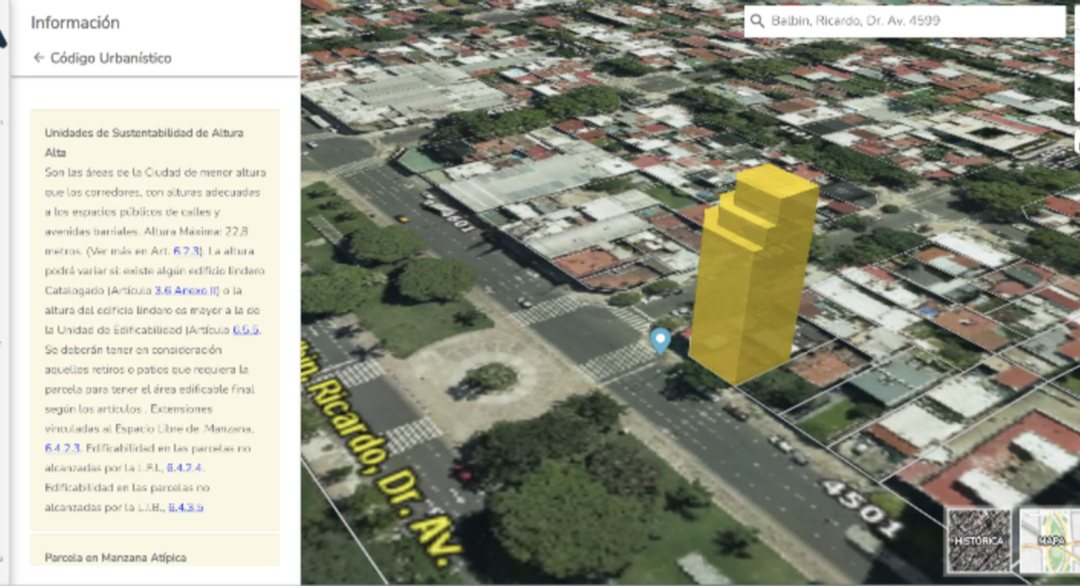Switch to the HISTÓRICA basemap thumbnail
Viewport: 1080px width, 586px height.
tap(979, 541)
